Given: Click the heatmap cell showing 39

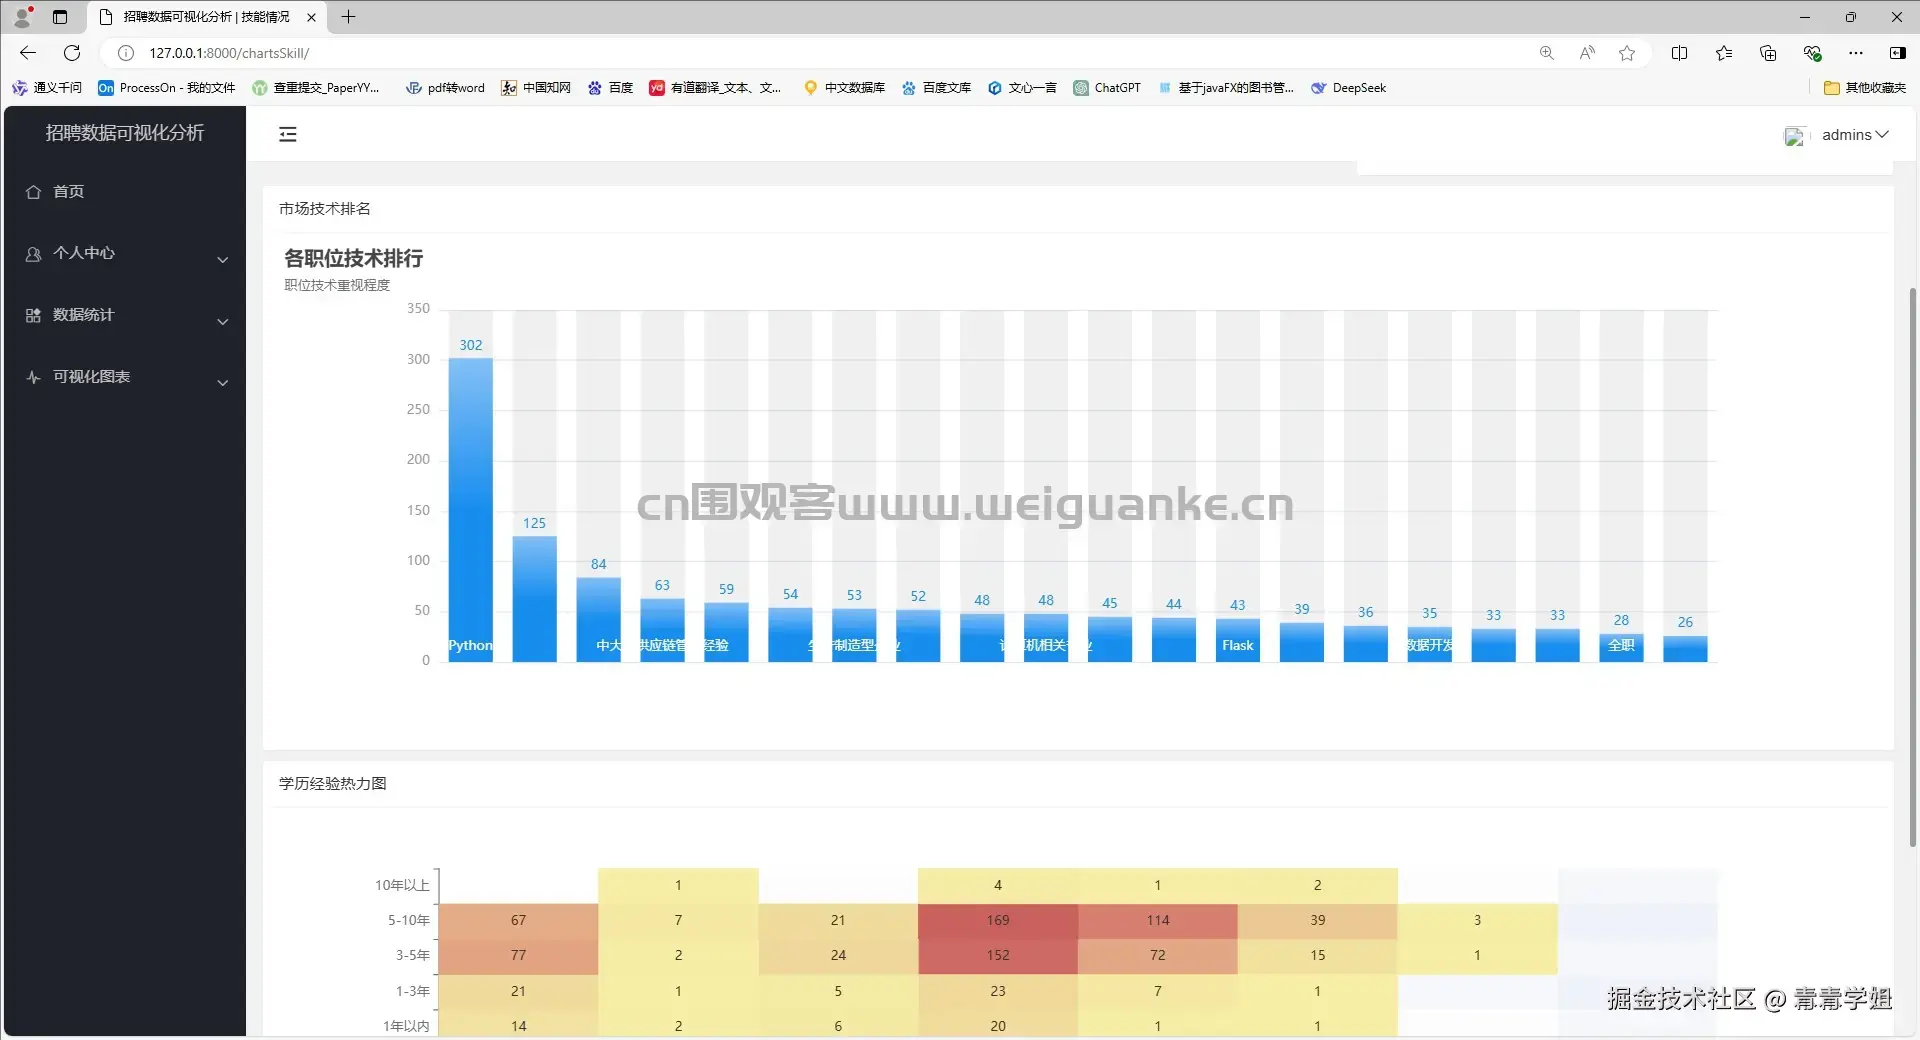Looking at the screenshot, I should point(1318,921).
